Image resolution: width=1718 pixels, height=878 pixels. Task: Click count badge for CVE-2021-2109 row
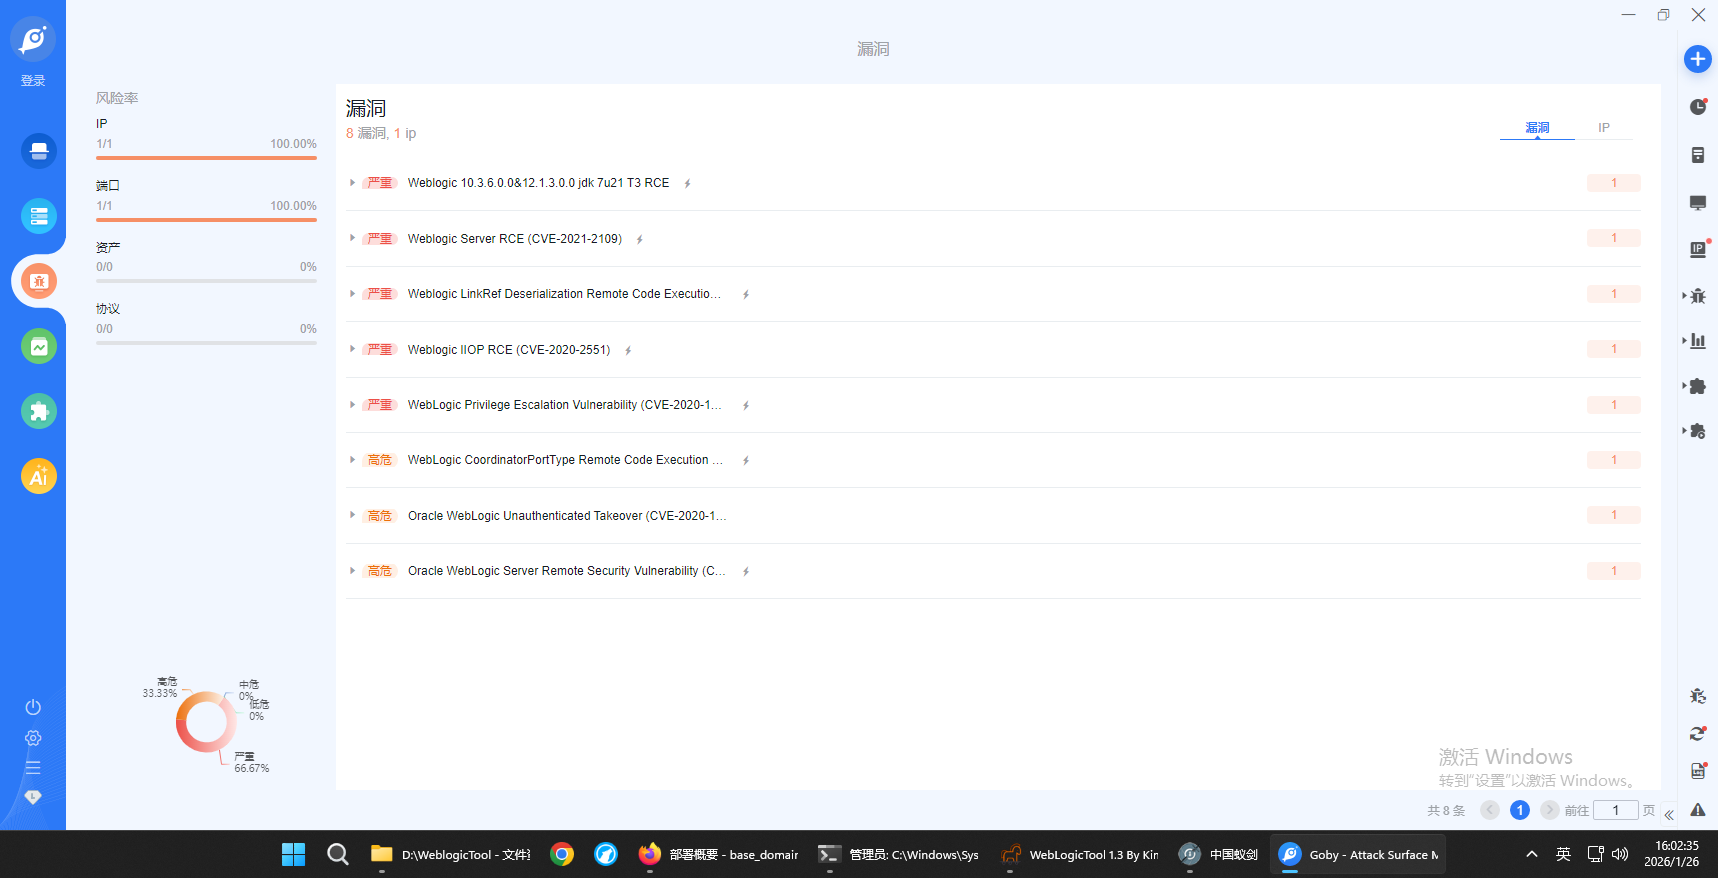(x=1614, y=238)
